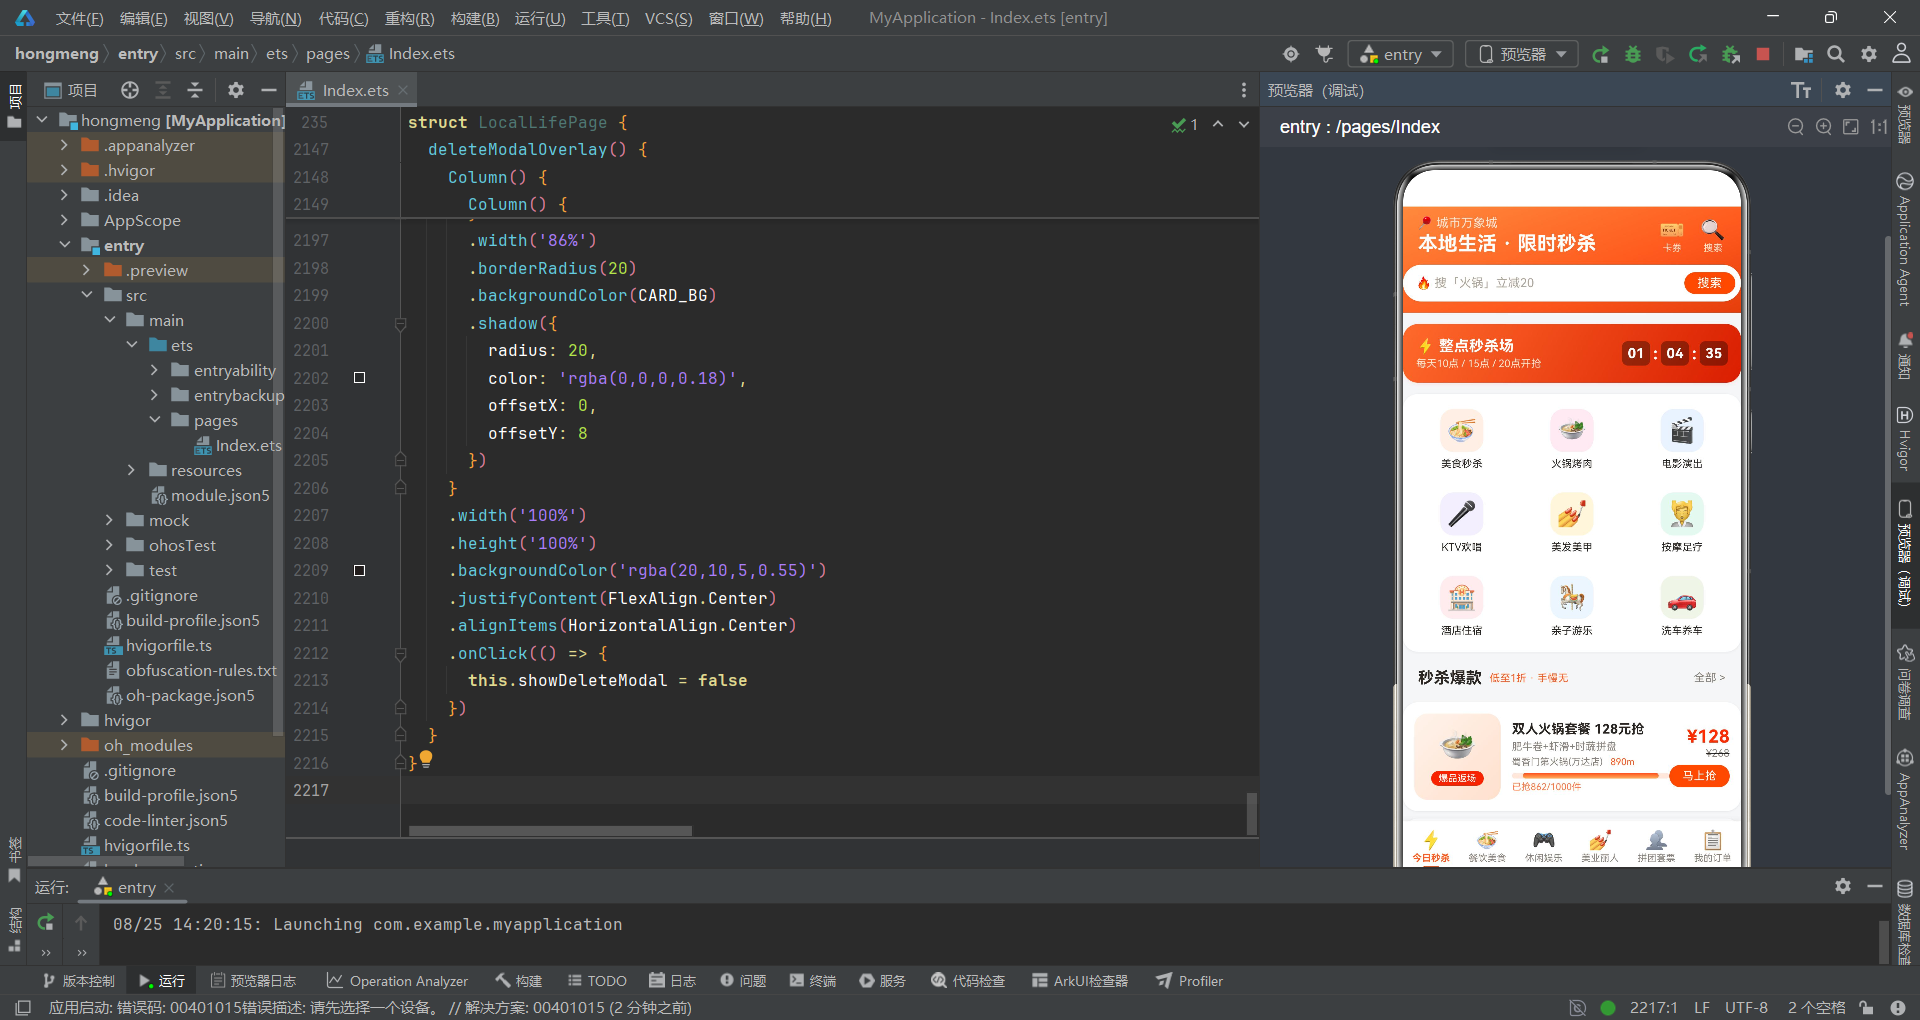Open the Operation Analyzer tool tab
Viewport: 1920px width, 1020px height.
397,981
